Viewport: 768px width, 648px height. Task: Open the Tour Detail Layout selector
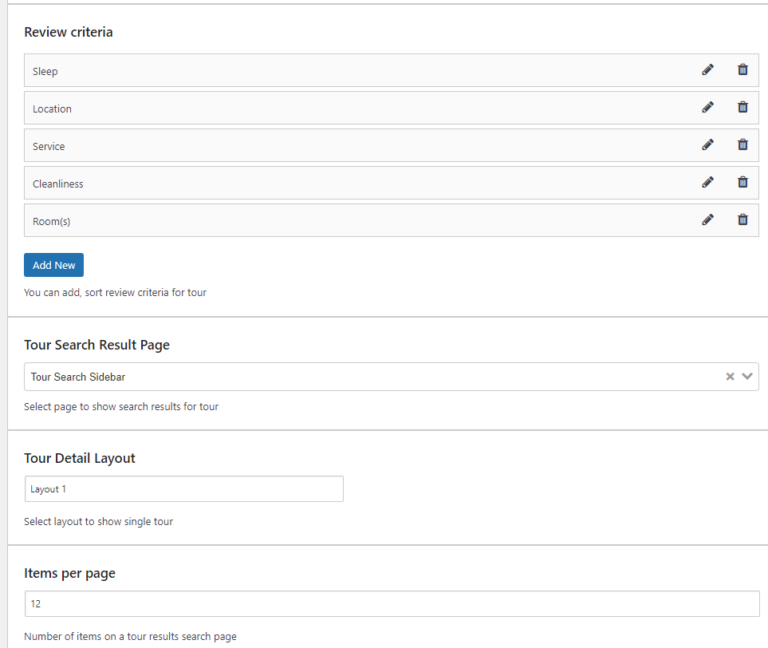184,489
